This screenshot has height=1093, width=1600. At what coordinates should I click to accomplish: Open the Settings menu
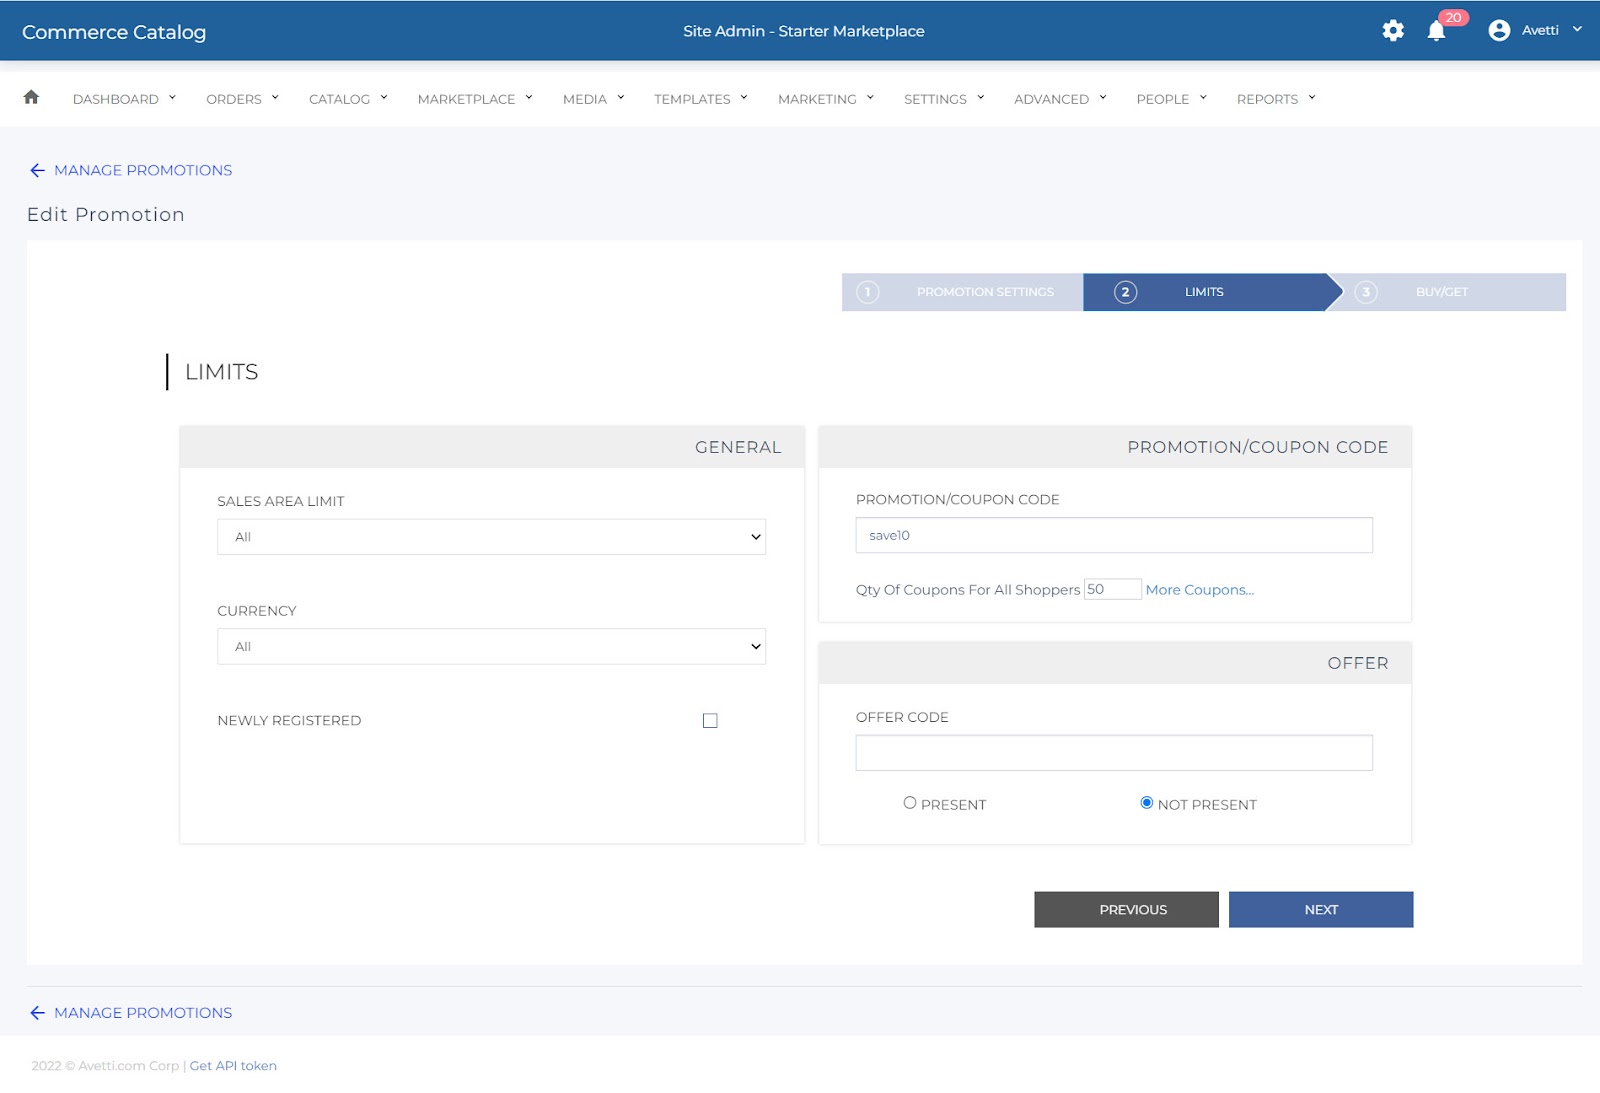[944, 99]
